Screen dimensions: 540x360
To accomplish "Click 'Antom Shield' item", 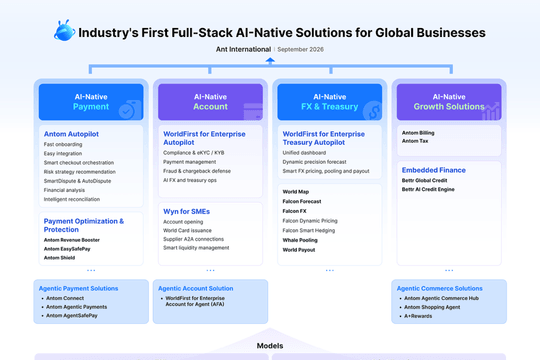I will 59,258.
